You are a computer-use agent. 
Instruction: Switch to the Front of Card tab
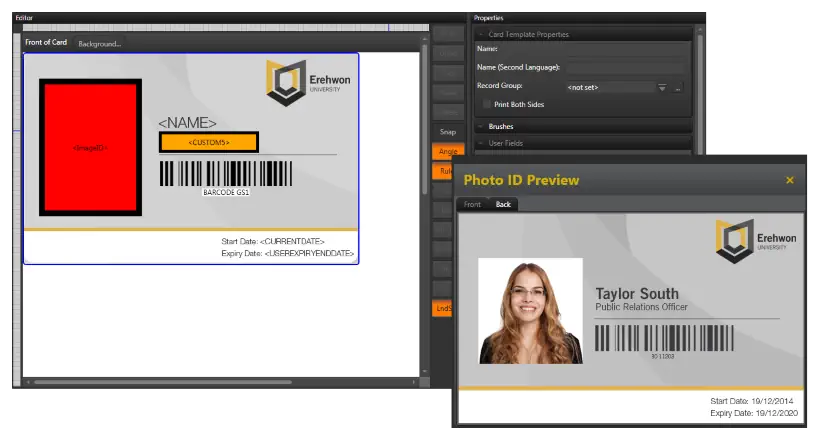pyautogui.click(x=46, y=42)
